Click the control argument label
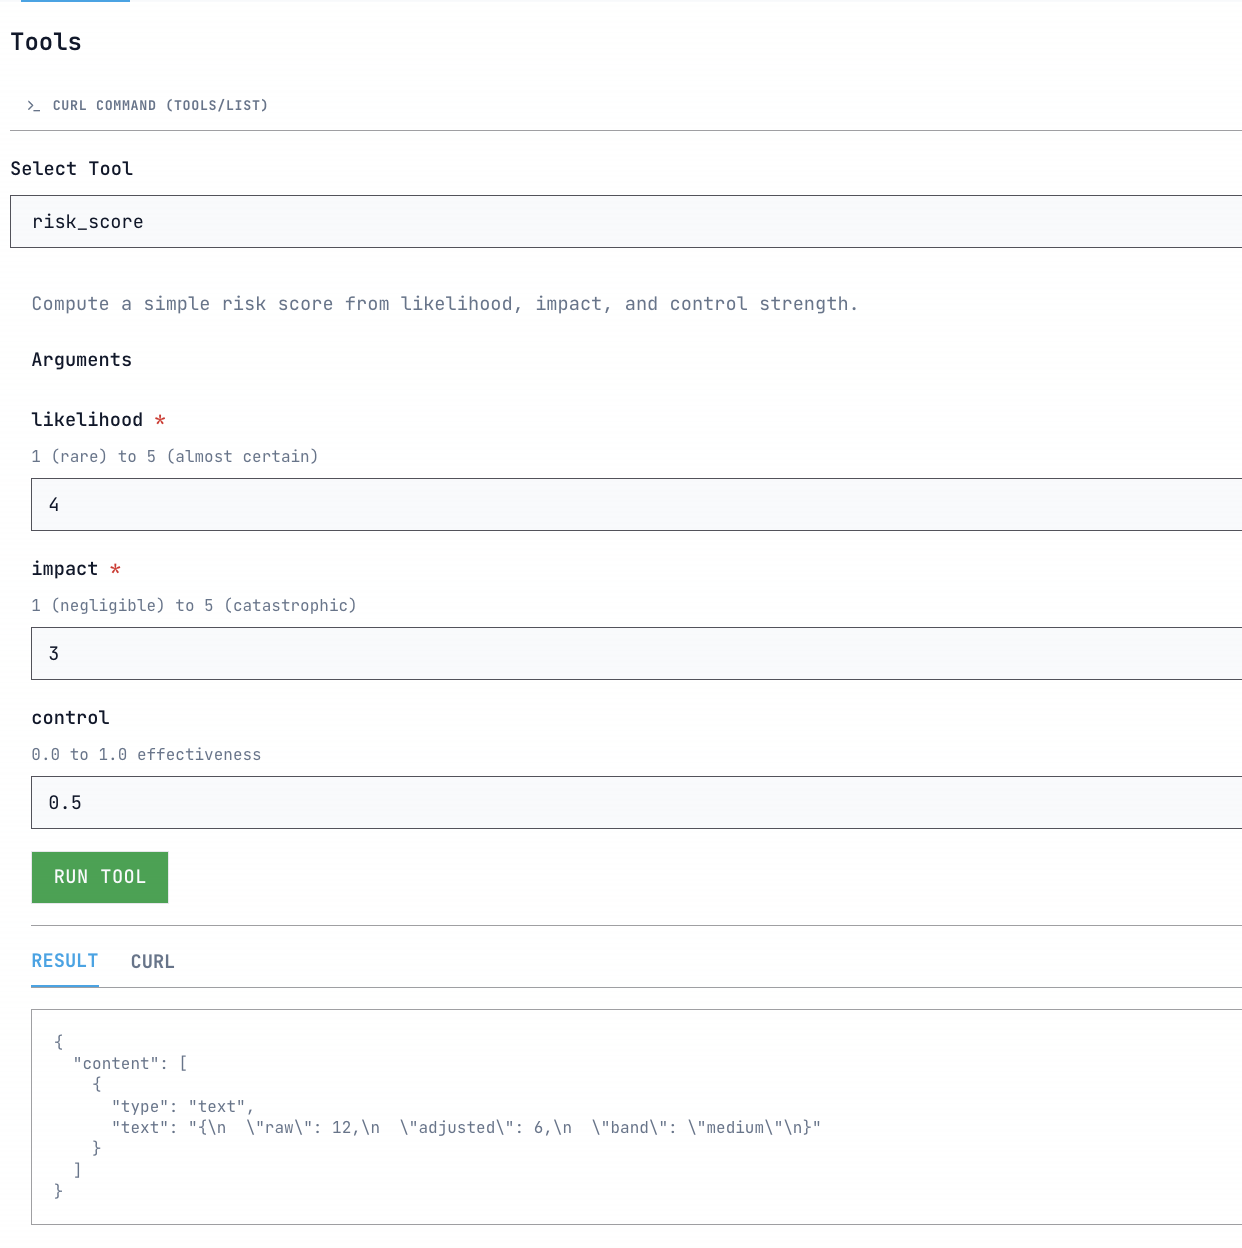 70,718
